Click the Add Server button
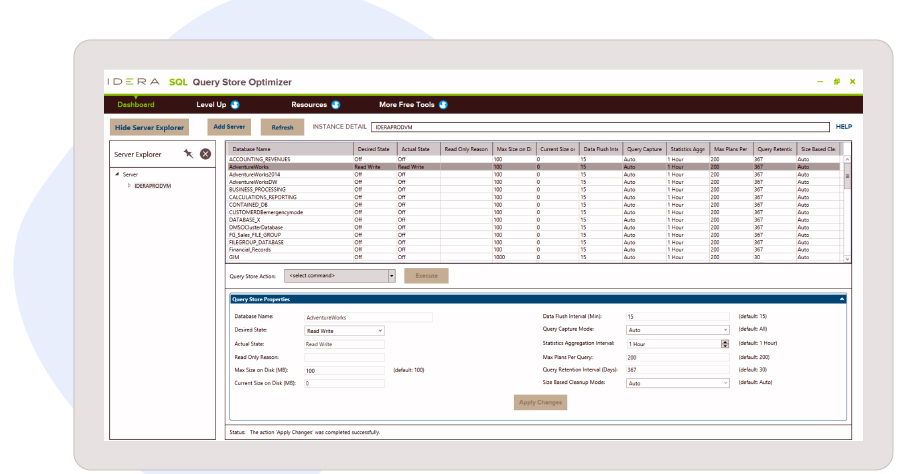The image size is (900, 474). pyautogui.click(x=230, y=127)
